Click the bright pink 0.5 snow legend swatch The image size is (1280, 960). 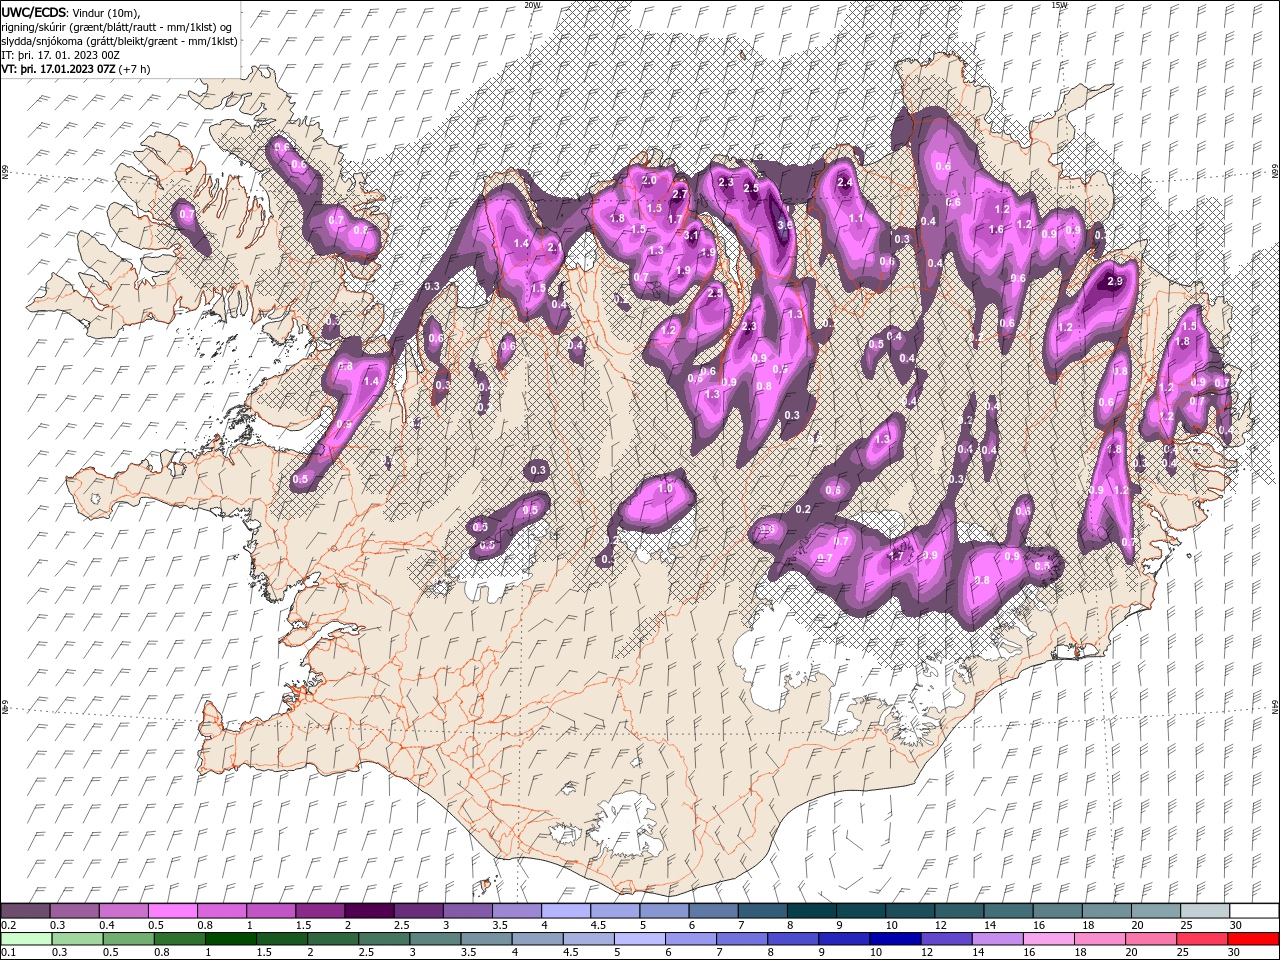[x=172, y=911]
